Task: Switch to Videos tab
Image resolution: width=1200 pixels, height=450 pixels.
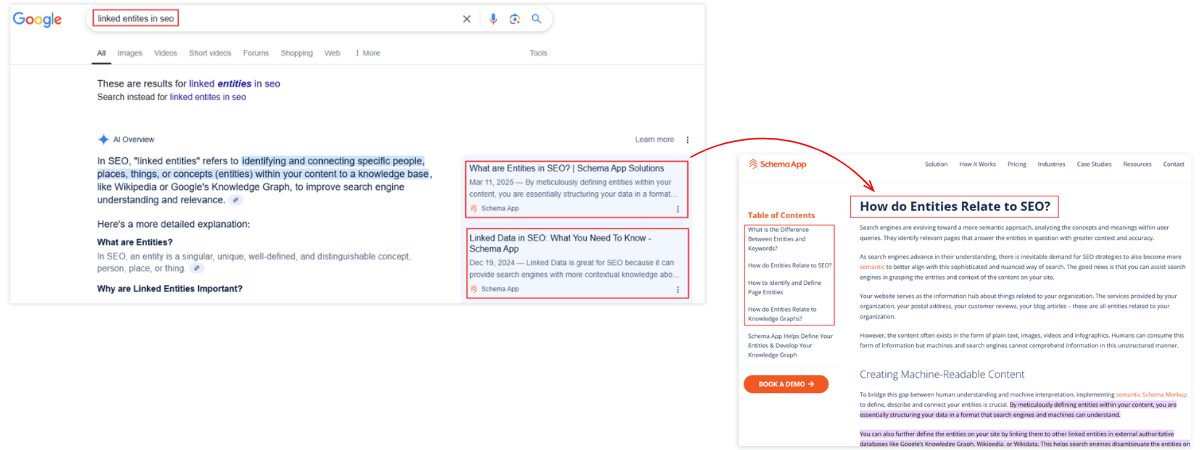Action: [x=166, y=53]
